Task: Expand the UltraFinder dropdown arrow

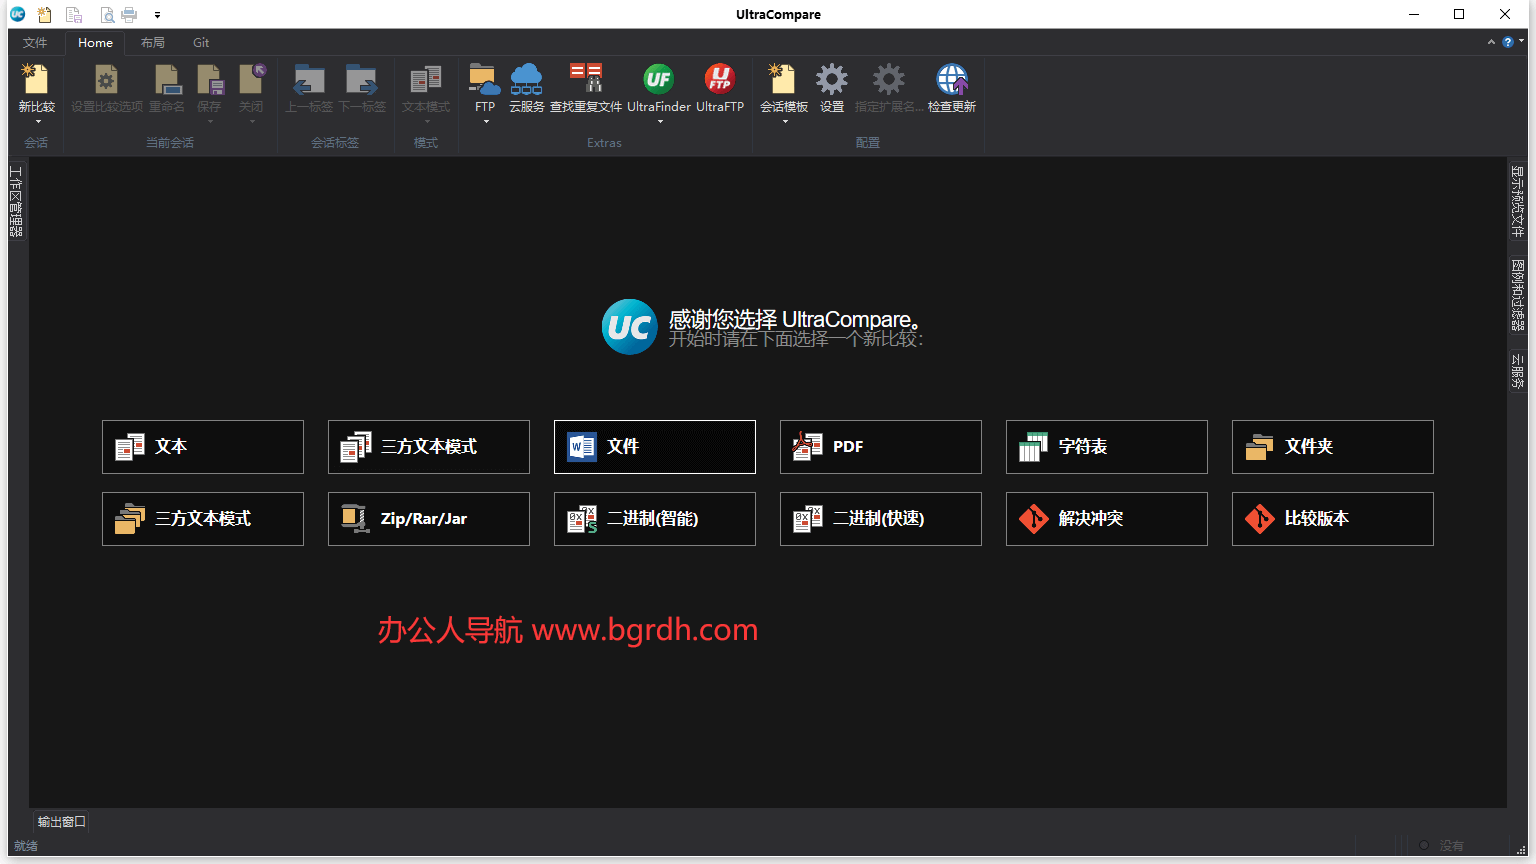Action: pos(660,122)
